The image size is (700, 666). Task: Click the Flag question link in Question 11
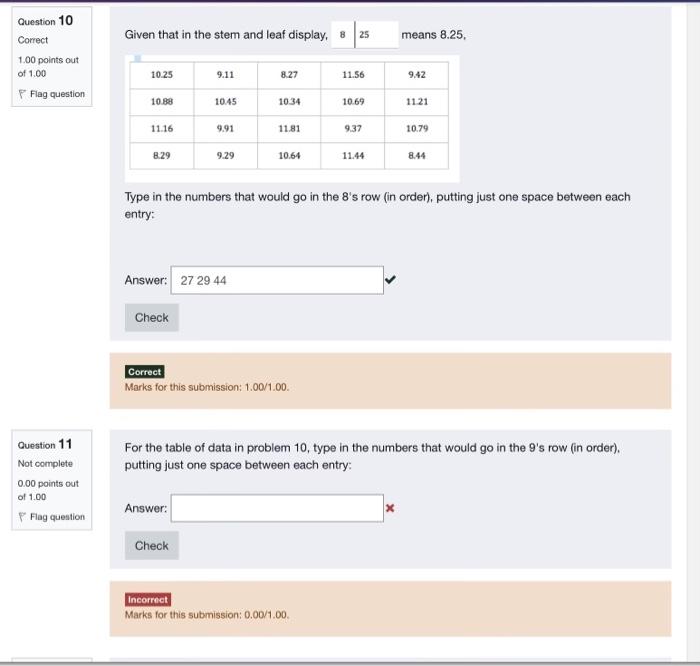pos(57,516)
